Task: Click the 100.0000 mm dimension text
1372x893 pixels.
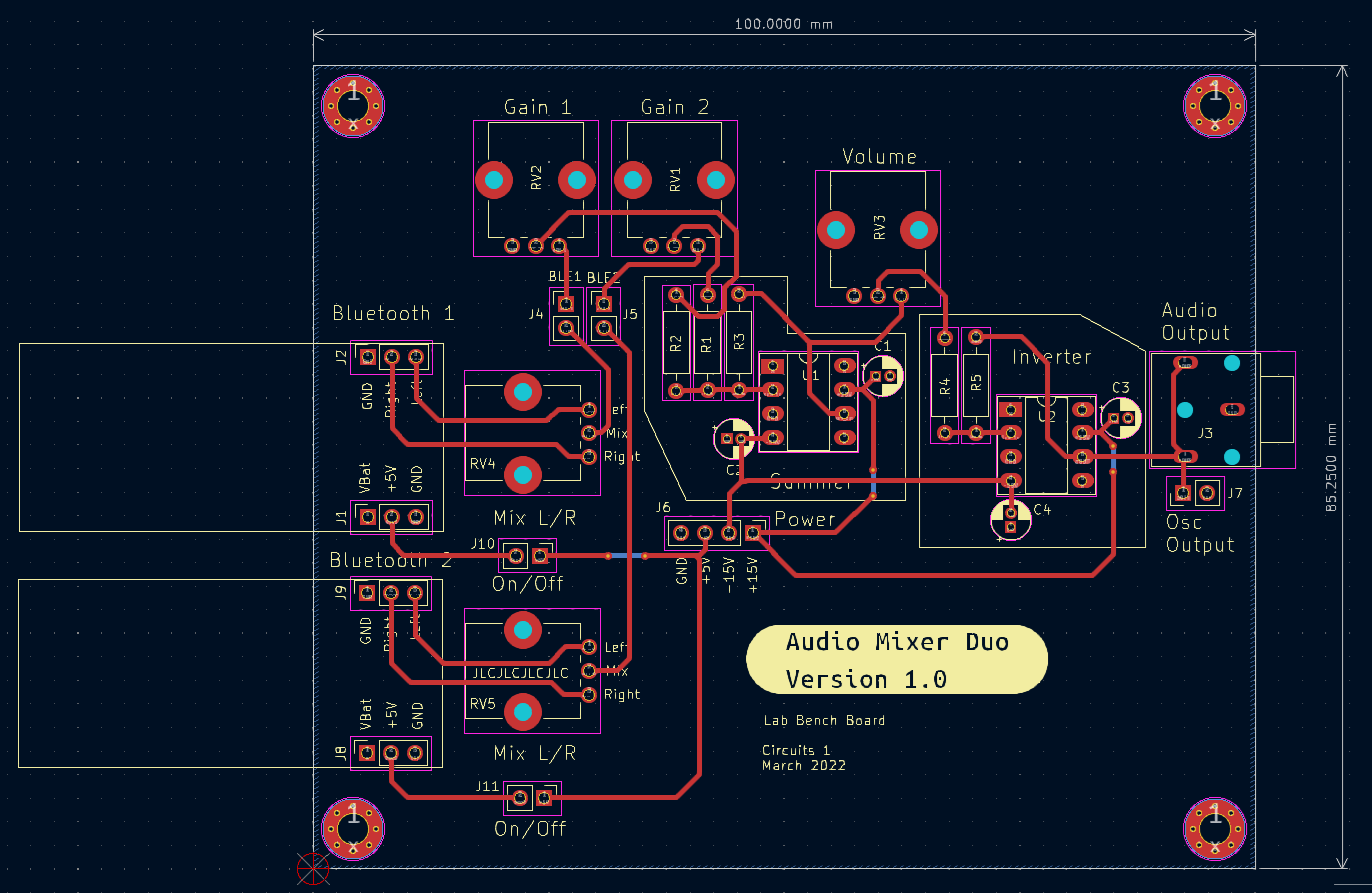Action: point(784,24)
